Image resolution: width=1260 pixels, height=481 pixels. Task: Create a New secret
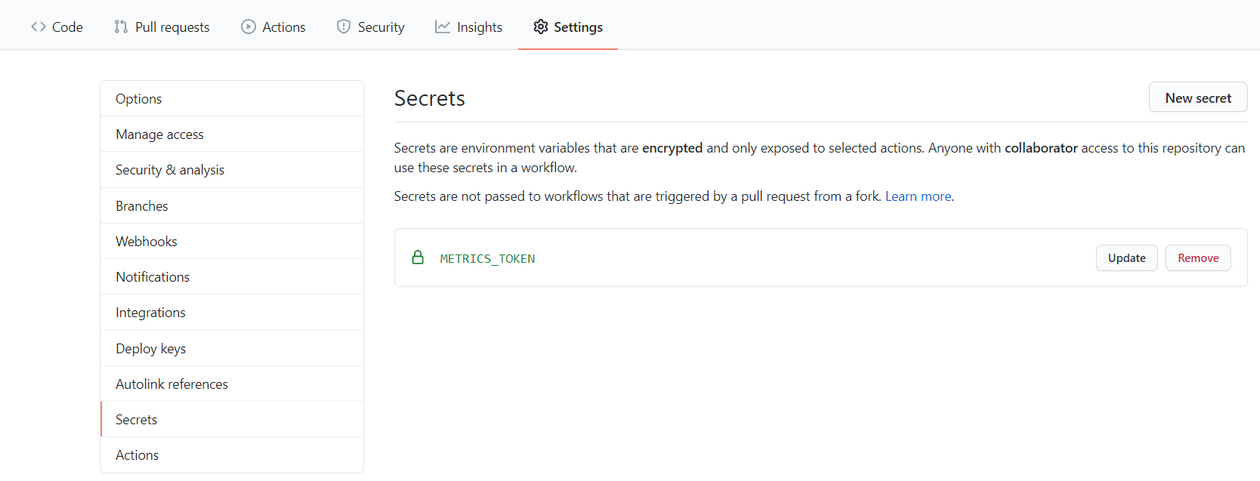click(x=1198, y=98)
